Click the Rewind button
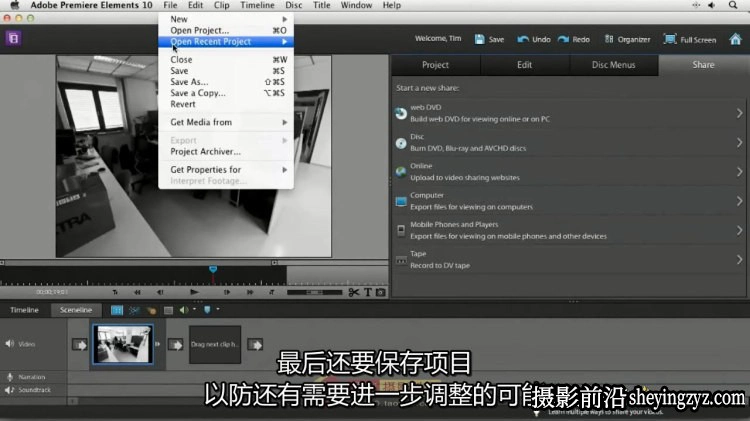Screen dimensions: 750x421 point(137,292)
